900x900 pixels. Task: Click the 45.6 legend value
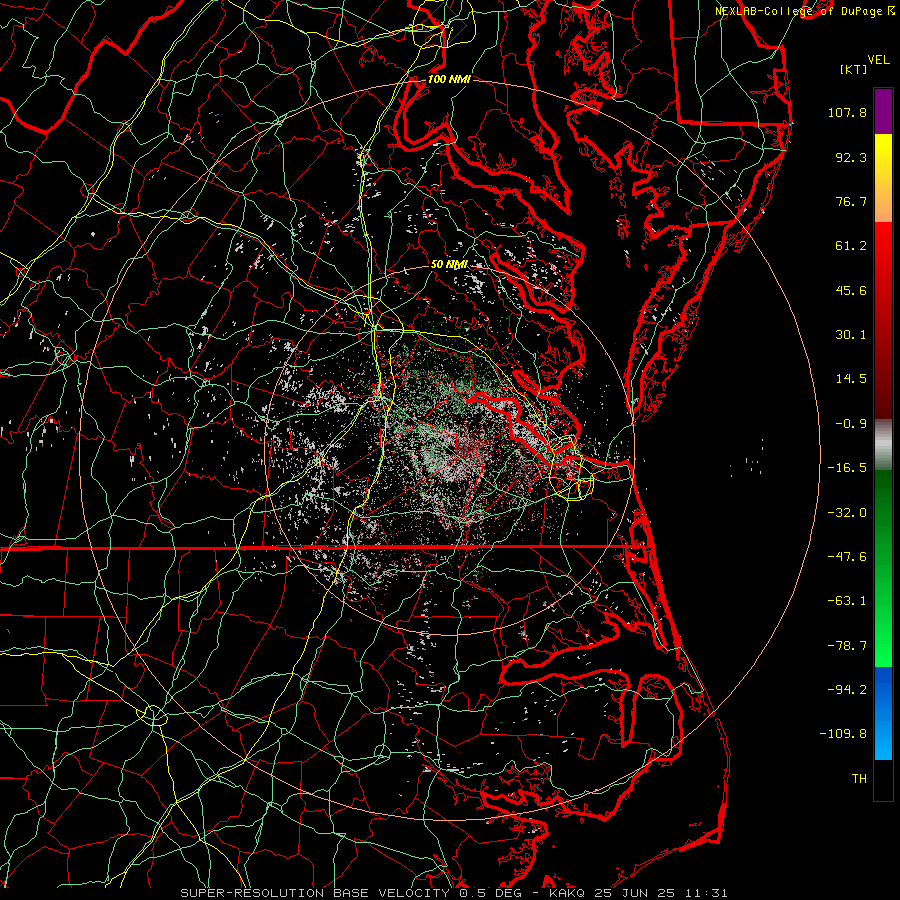[x=851, y=290]
